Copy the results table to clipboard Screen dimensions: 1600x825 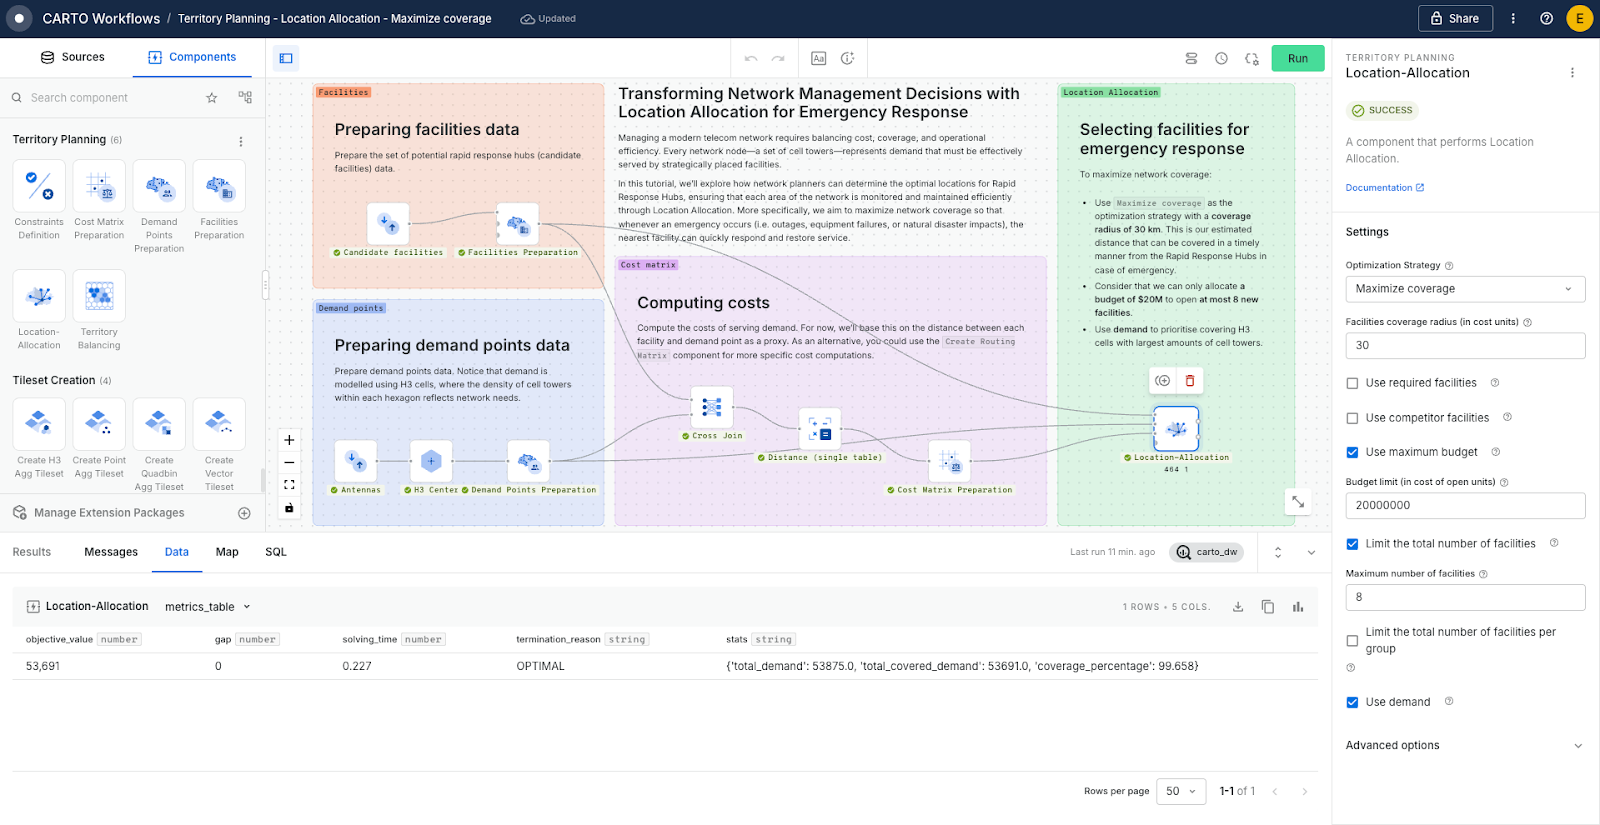pos(1268,607)
